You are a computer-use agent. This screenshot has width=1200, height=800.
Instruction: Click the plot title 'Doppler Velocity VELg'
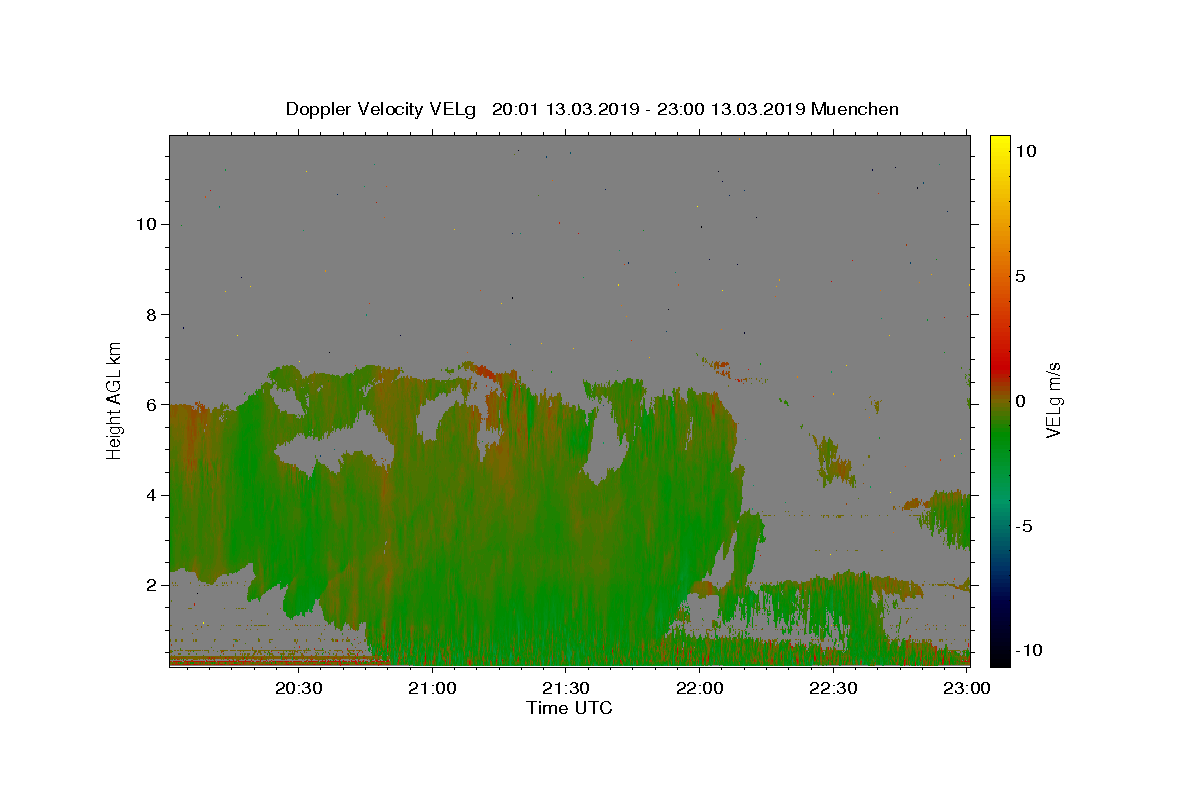(x=381, y=109)
